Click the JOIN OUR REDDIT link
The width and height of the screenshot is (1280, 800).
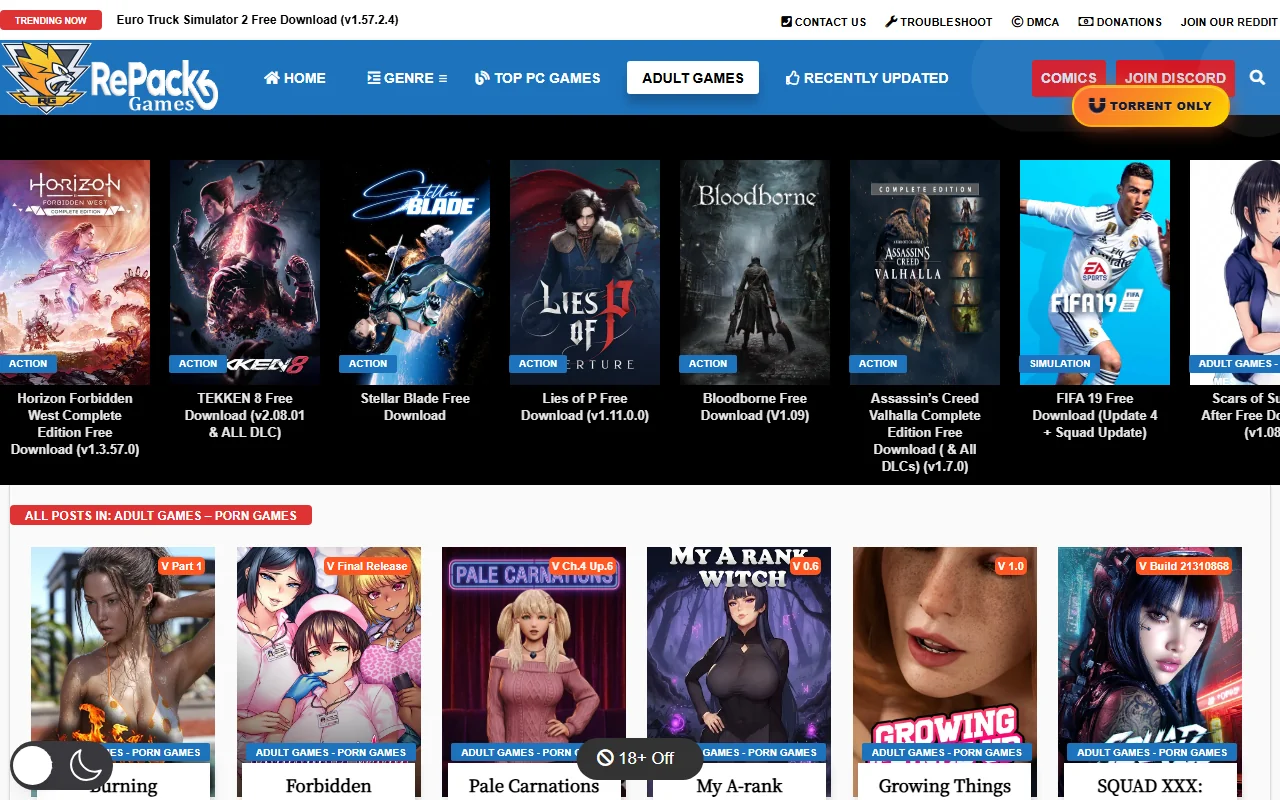[1229, 21]
